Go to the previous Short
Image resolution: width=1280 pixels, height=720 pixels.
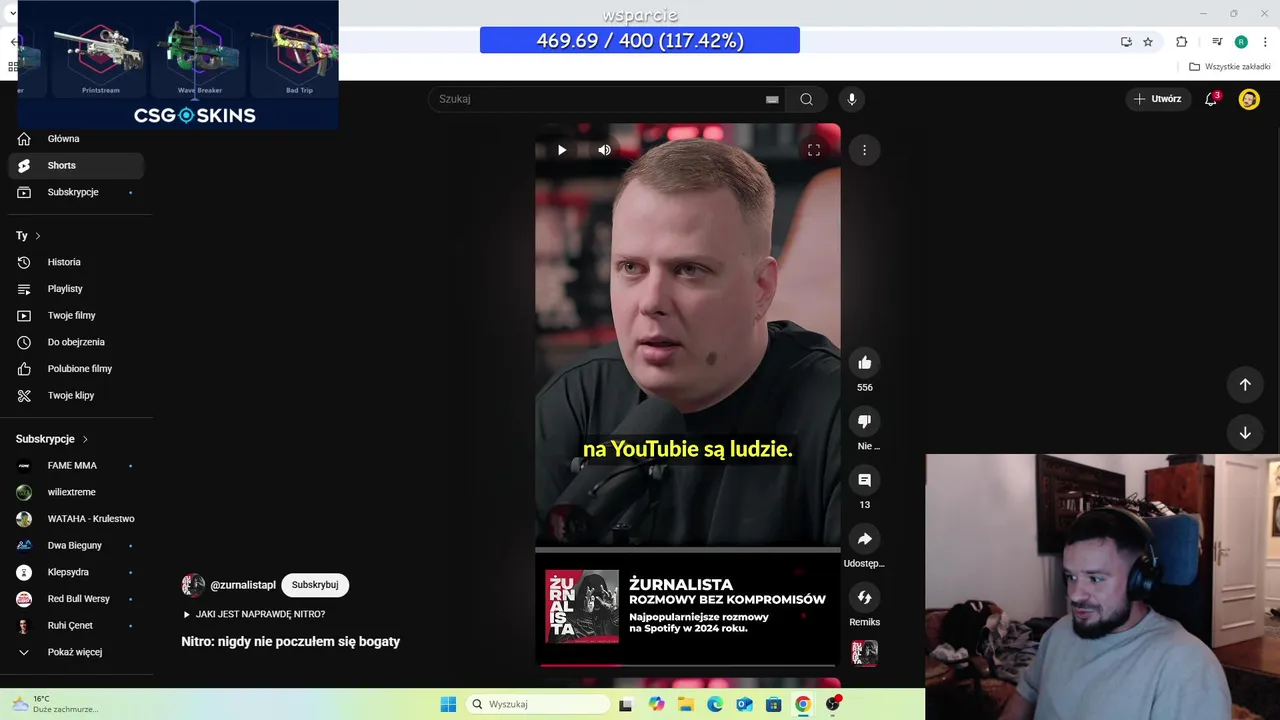pyautogui.click(x=1245, y=385)
